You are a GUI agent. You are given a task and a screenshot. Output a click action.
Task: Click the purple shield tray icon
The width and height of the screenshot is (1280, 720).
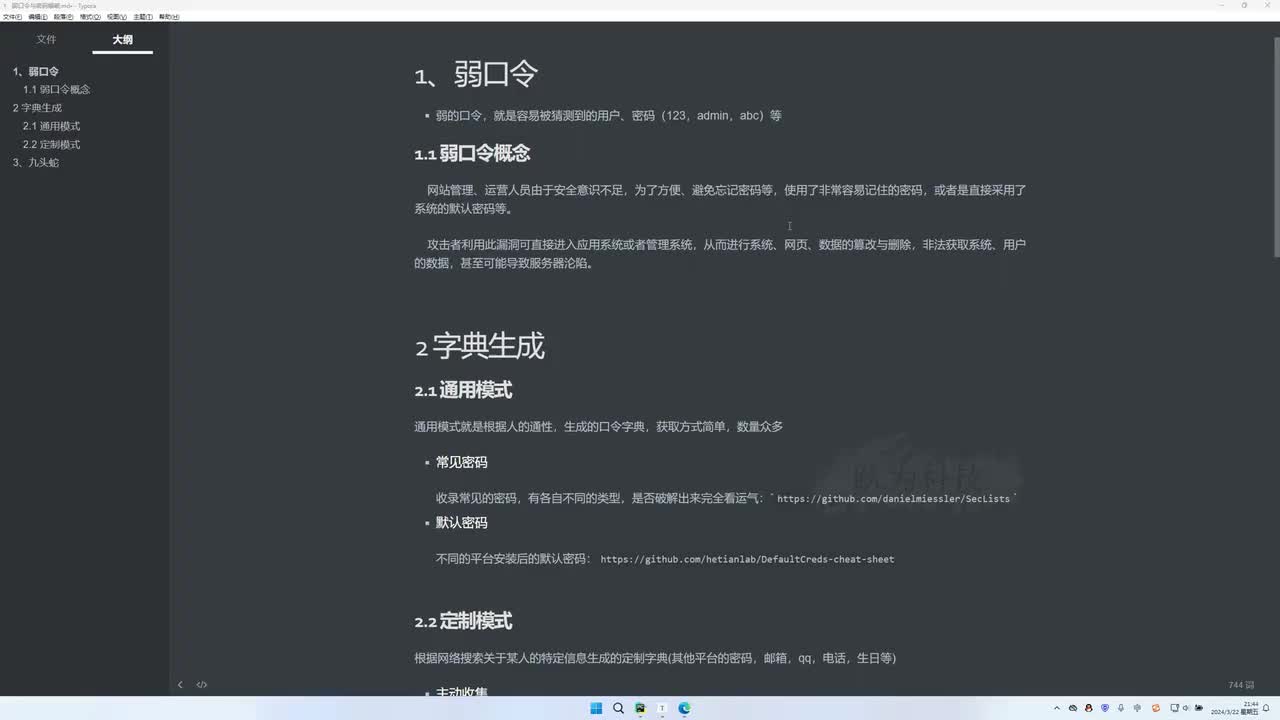(x=1105, y=708)
